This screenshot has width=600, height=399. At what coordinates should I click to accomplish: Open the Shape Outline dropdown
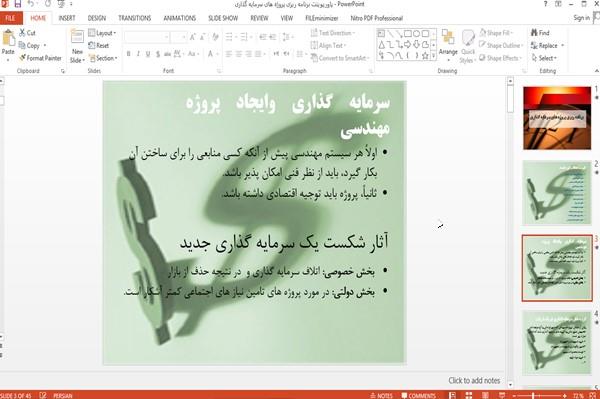pos(501,46)
